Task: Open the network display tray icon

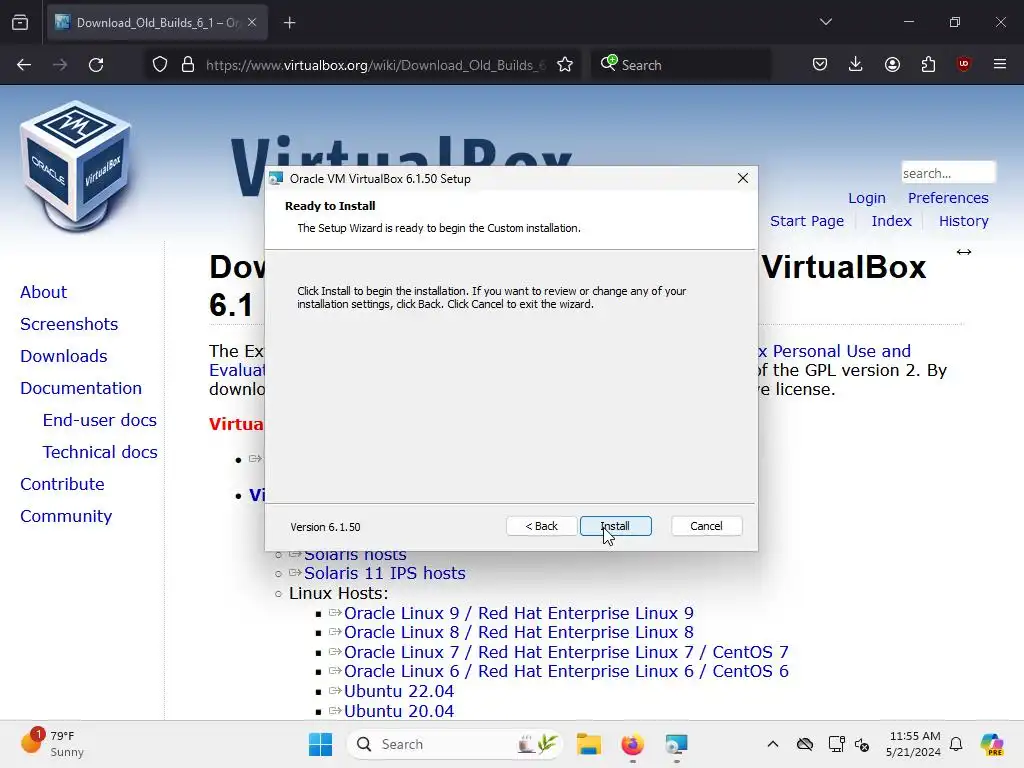Action: 836,744
